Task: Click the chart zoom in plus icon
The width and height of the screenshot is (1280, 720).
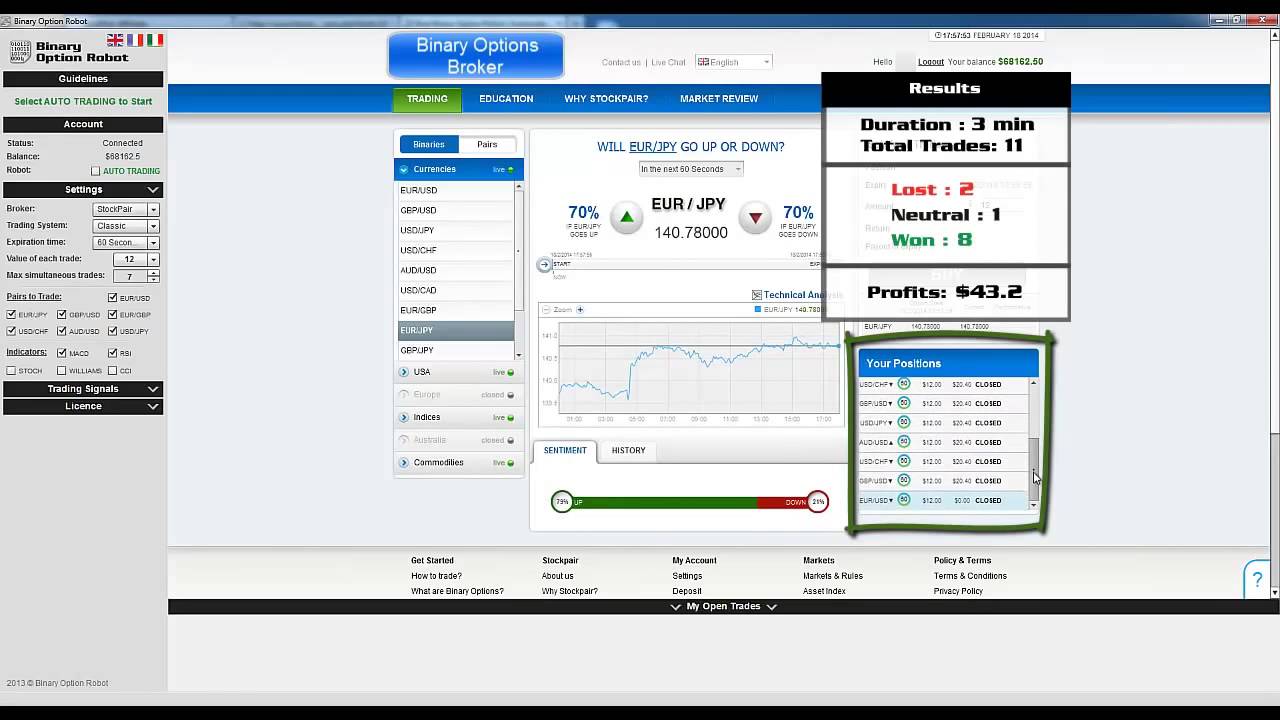Action: pyautogui.click(x=580, y=310)
